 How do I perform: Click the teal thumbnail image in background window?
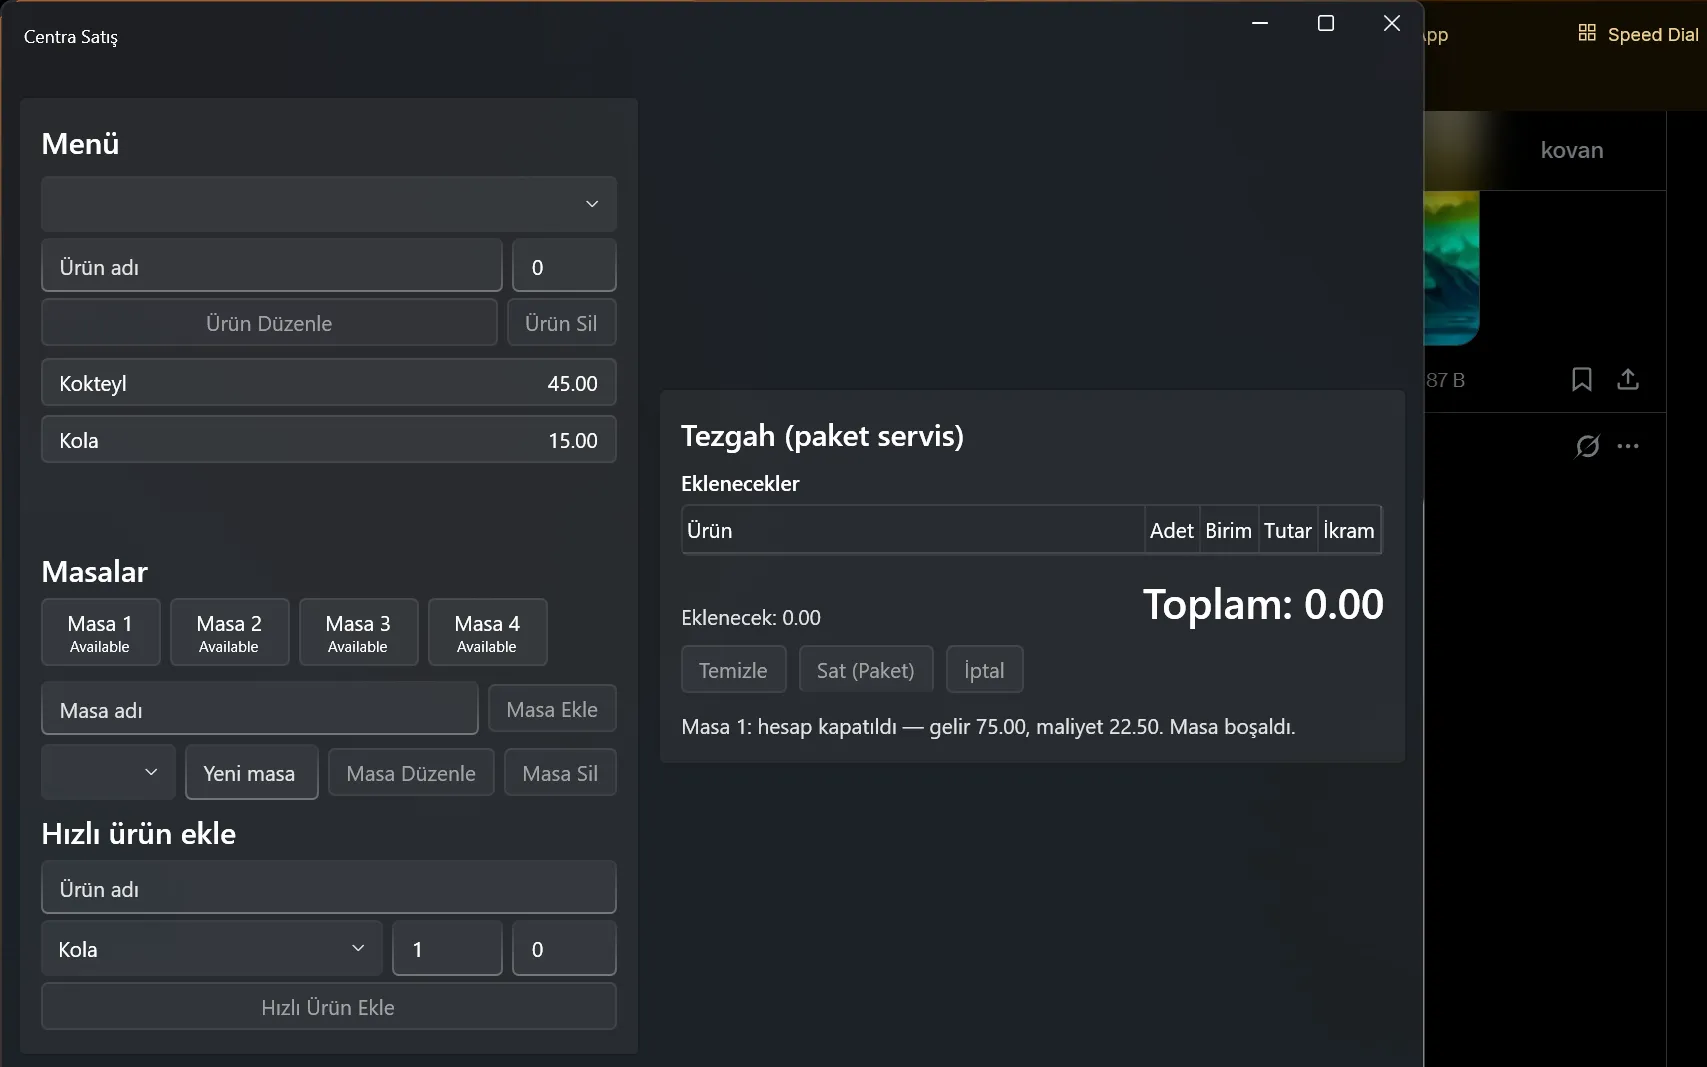(x=1451, y=267)
